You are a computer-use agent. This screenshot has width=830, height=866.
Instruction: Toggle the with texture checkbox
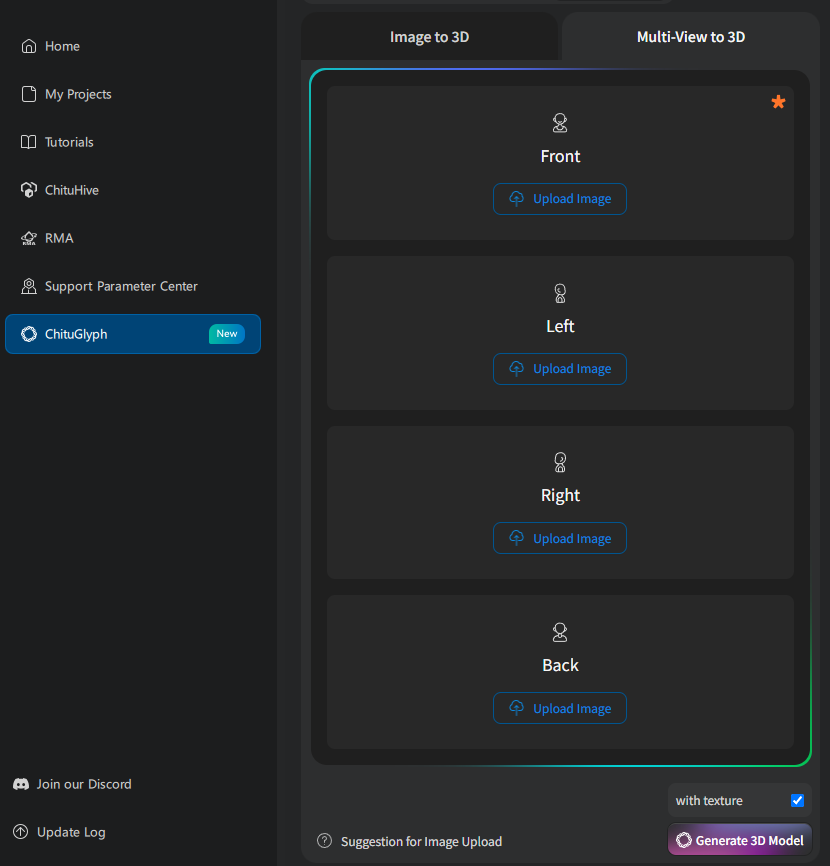(x=797, y=801)
